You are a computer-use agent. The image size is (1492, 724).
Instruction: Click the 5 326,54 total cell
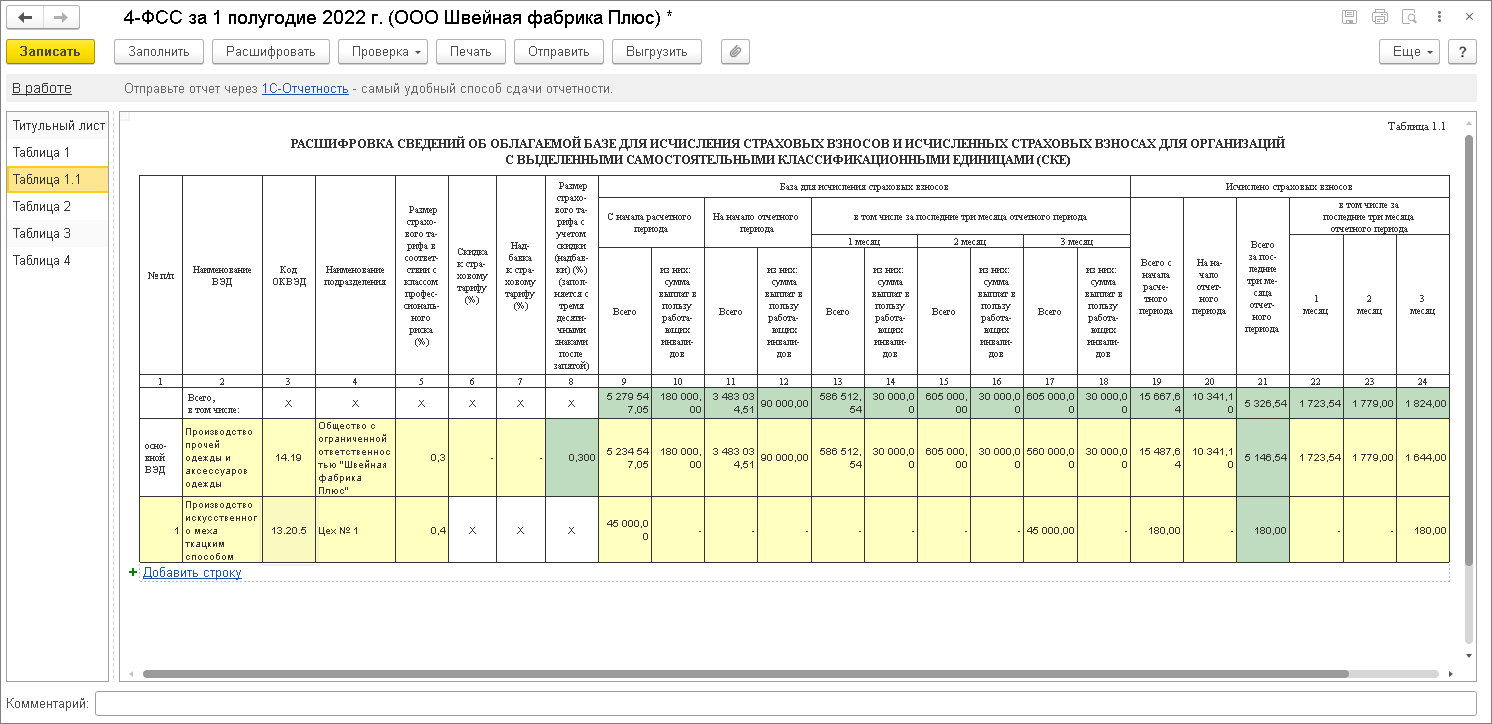point(1262,402)
